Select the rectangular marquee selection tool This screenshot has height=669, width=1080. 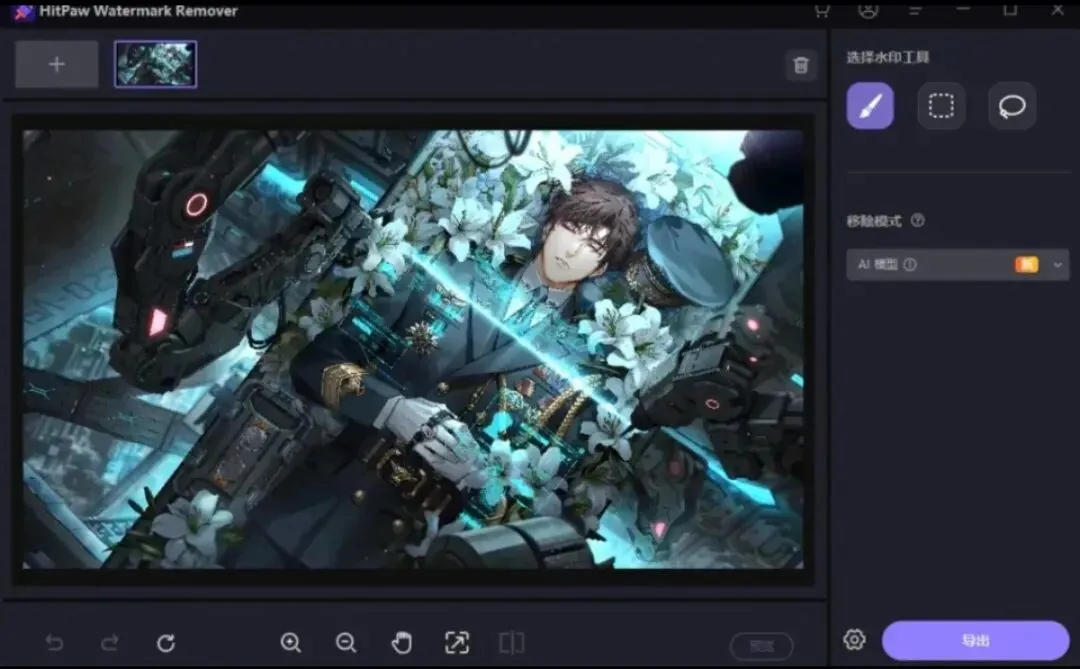(x=941, y=106)
